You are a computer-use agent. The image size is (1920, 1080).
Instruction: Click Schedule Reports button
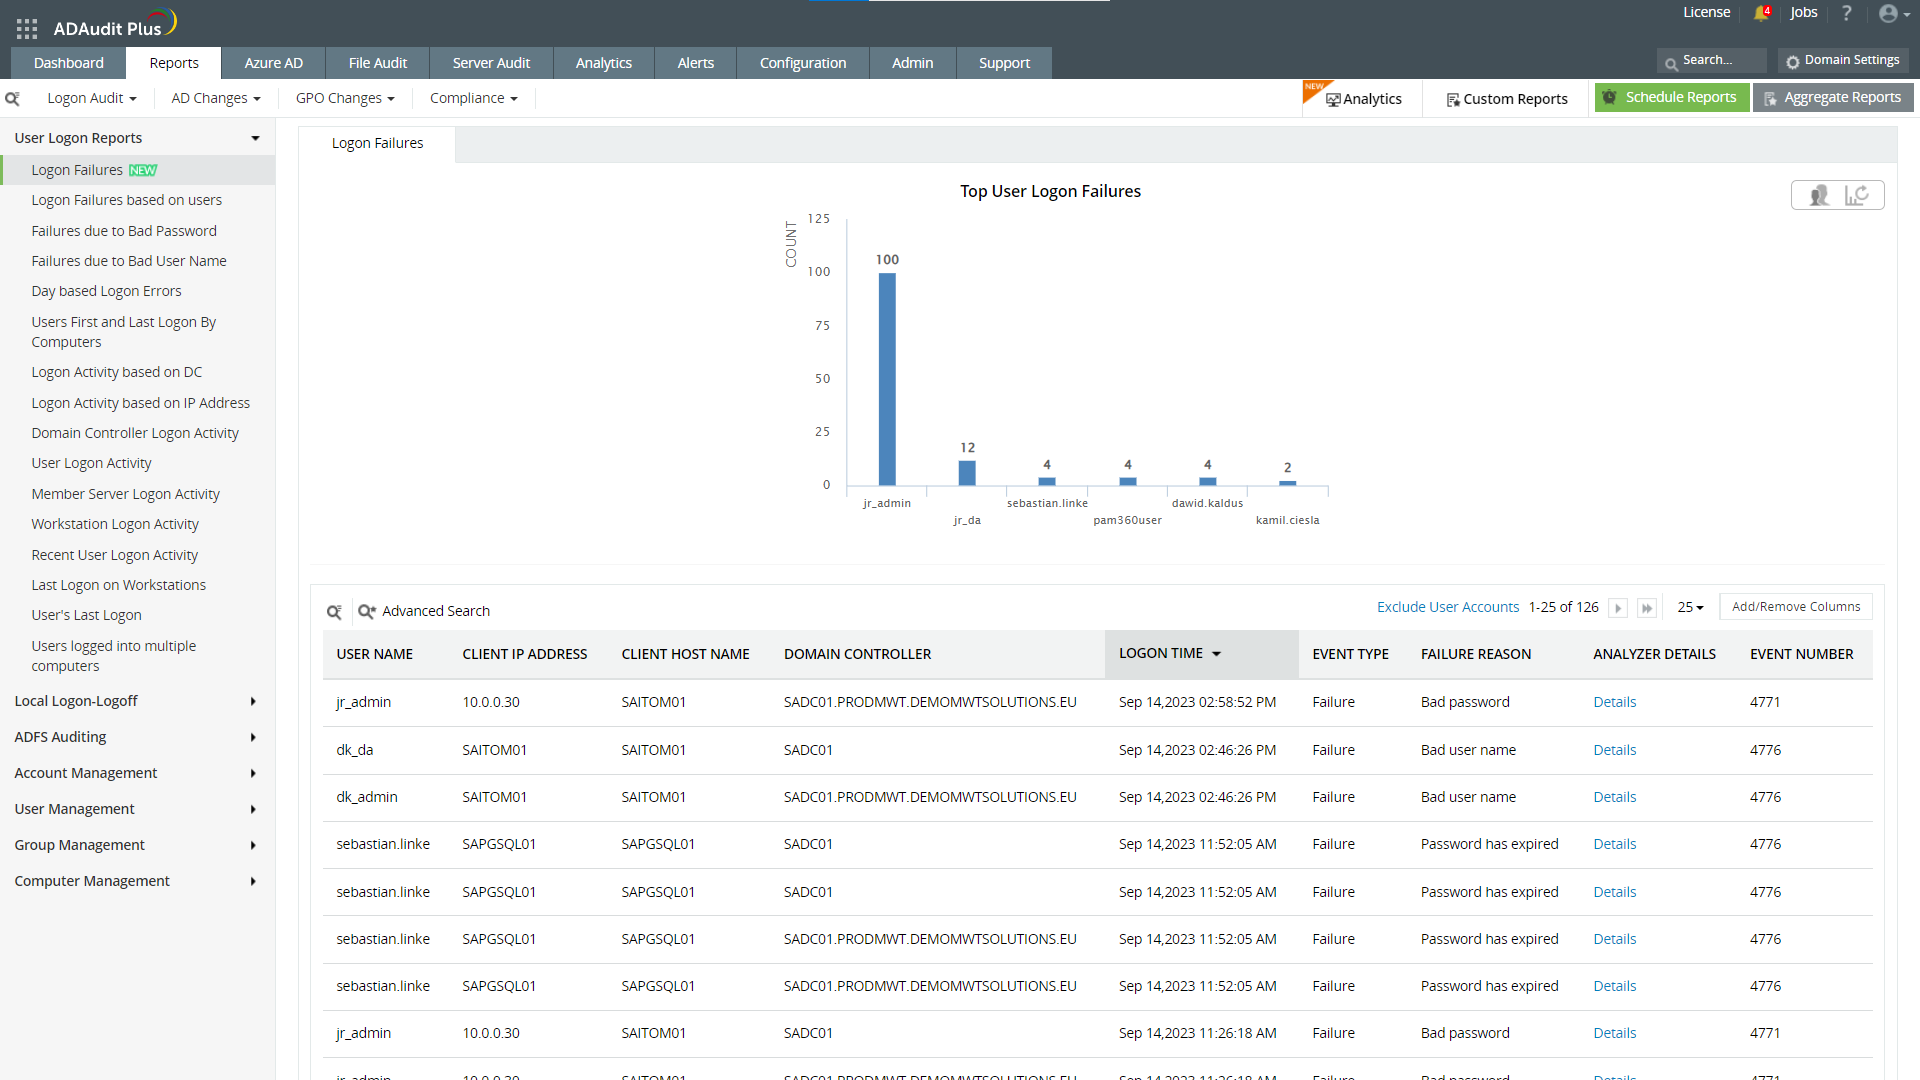coord(1671,97)
